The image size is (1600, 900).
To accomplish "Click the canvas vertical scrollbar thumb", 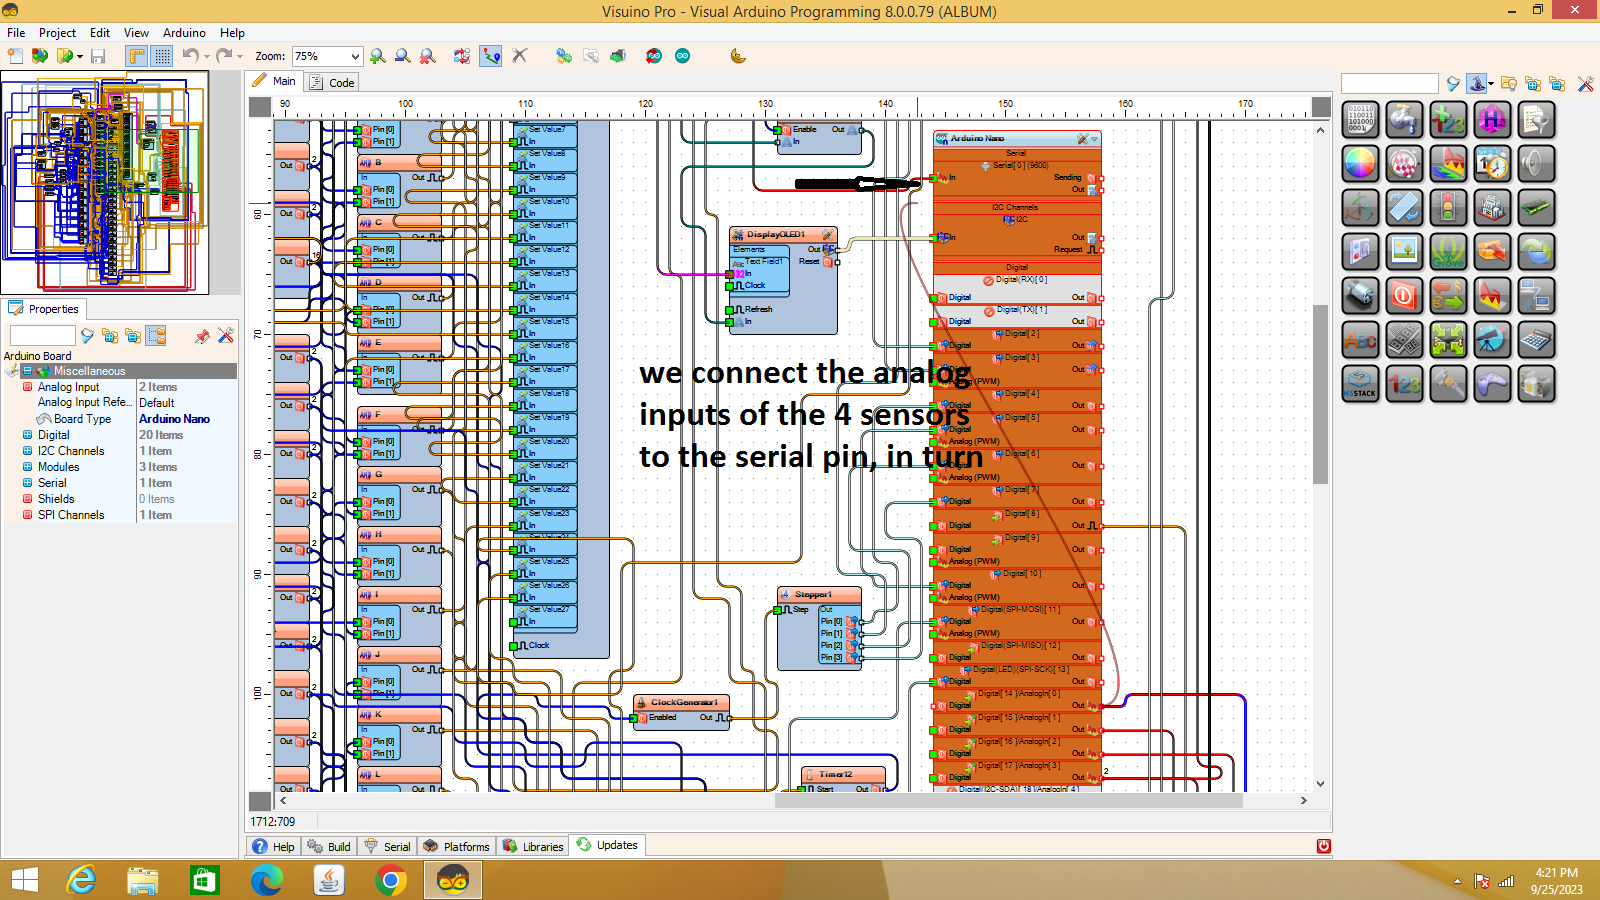I will [1320, 394].
